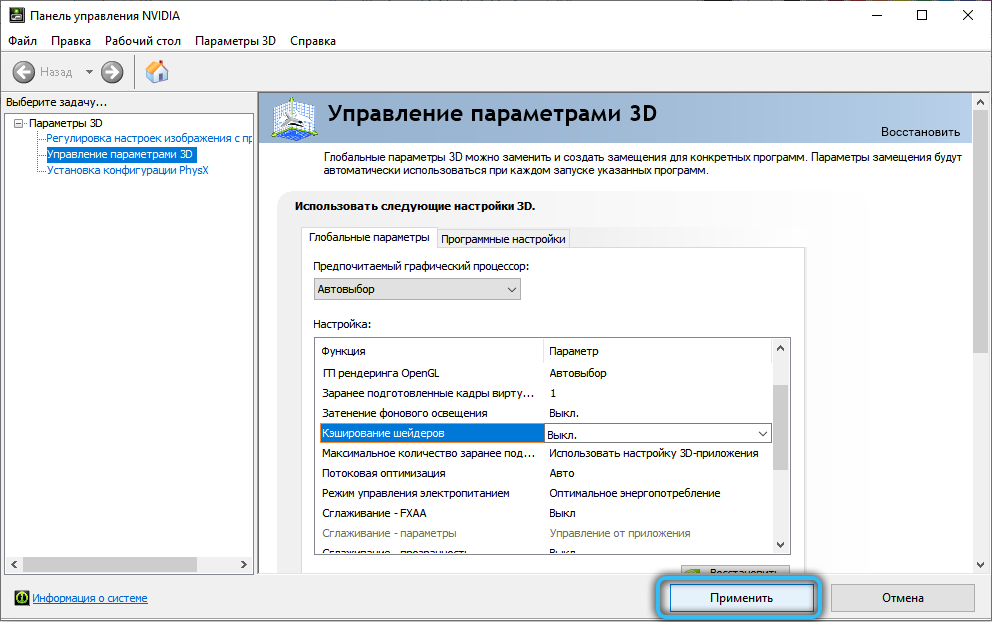Collapse the Параметры 3D tree node
992x622 pixels.
click(19, 123)
